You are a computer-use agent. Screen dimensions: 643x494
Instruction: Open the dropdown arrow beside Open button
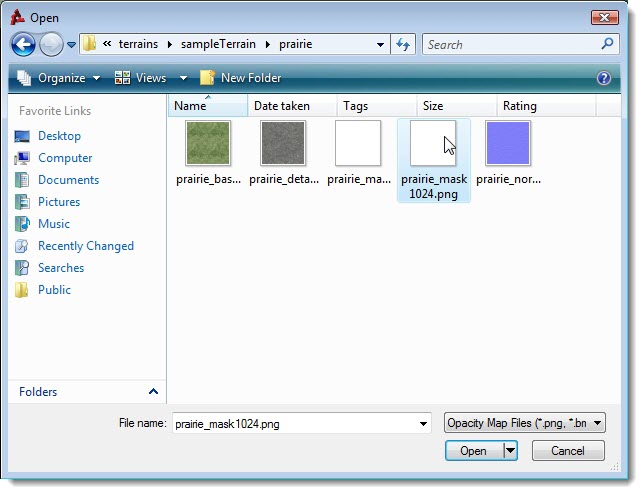510,451
